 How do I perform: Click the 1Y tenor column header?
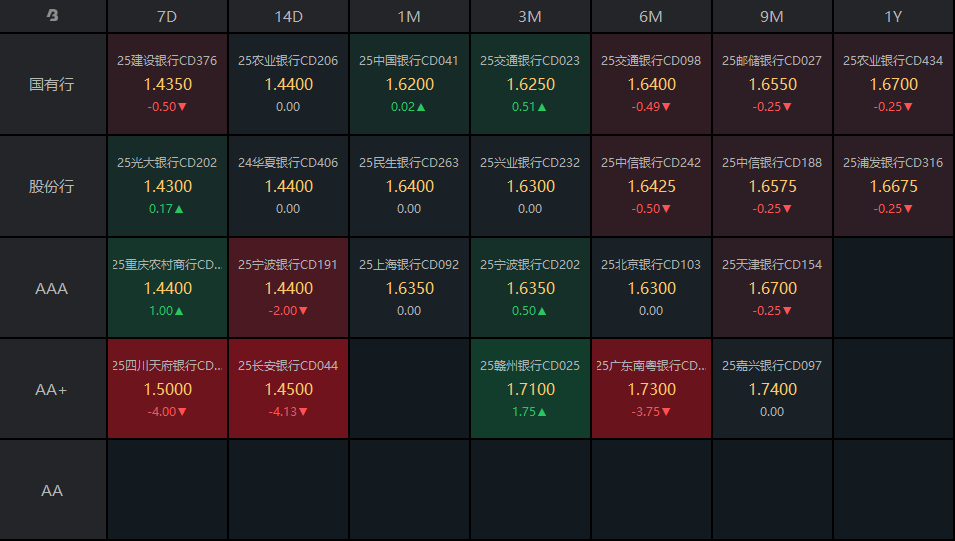coord(893,17)
